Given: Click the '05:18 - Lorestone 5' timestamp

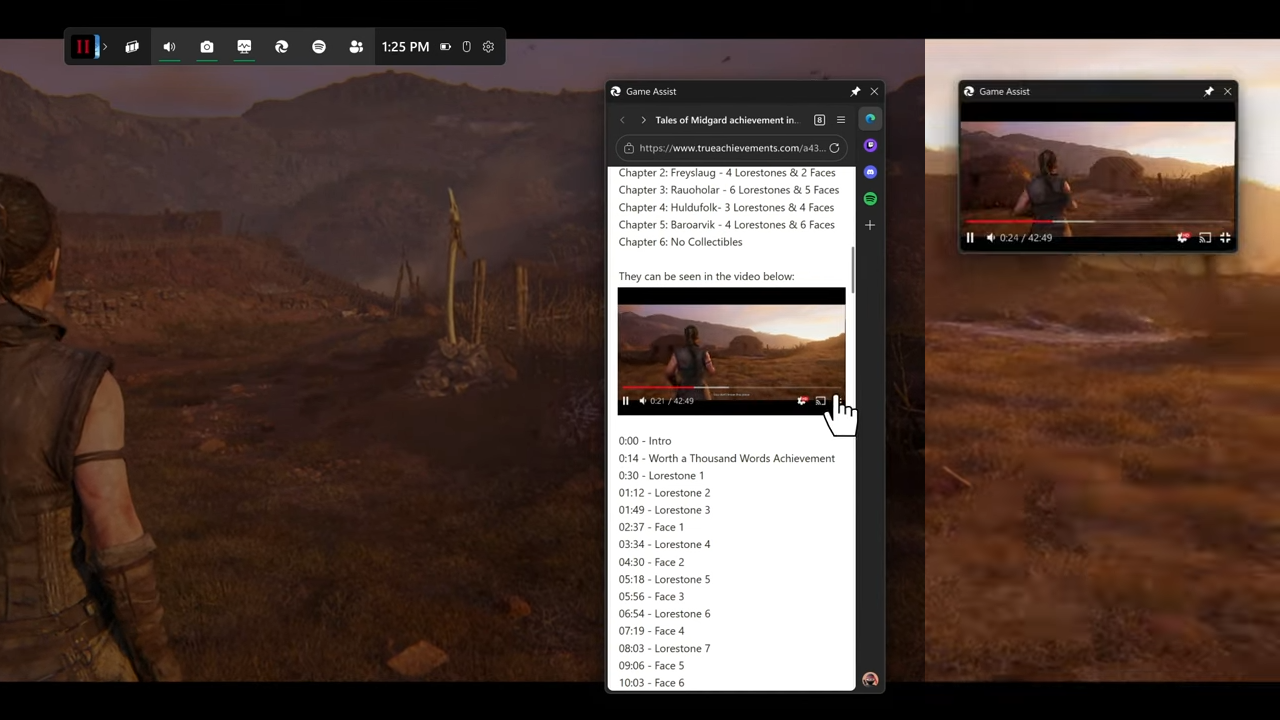Looking at the screenshot, I should click(664, 579).
